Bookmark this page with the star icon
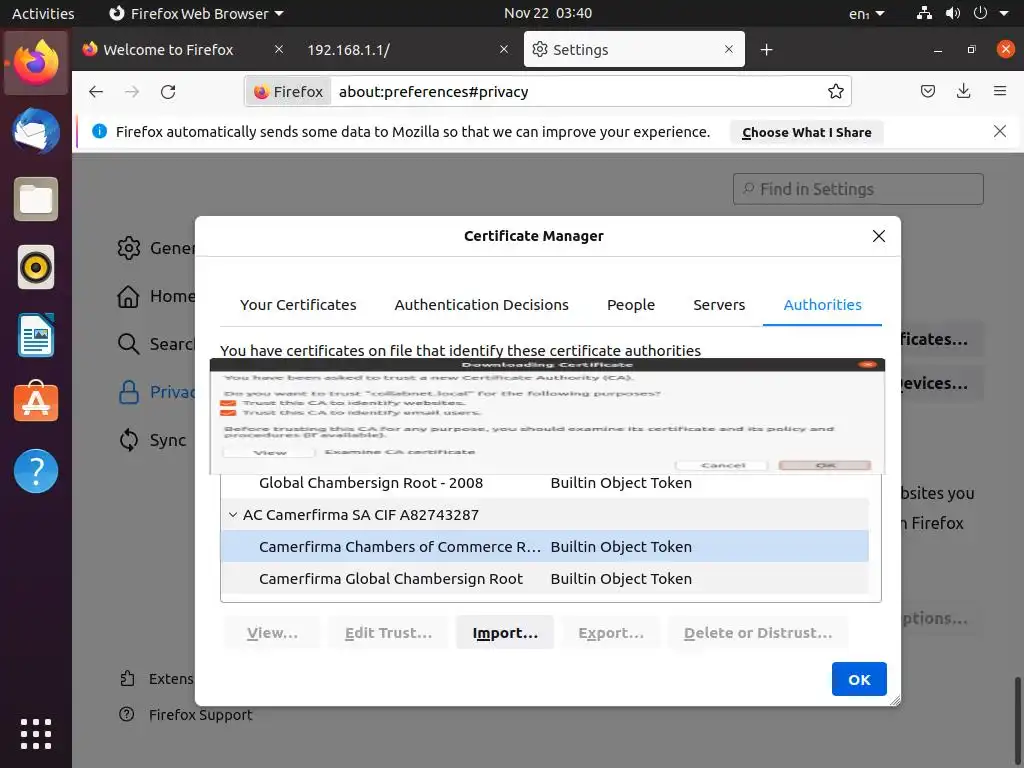Screen dimensions: 1024x768 pyautogui.click(x=835, y=91)
